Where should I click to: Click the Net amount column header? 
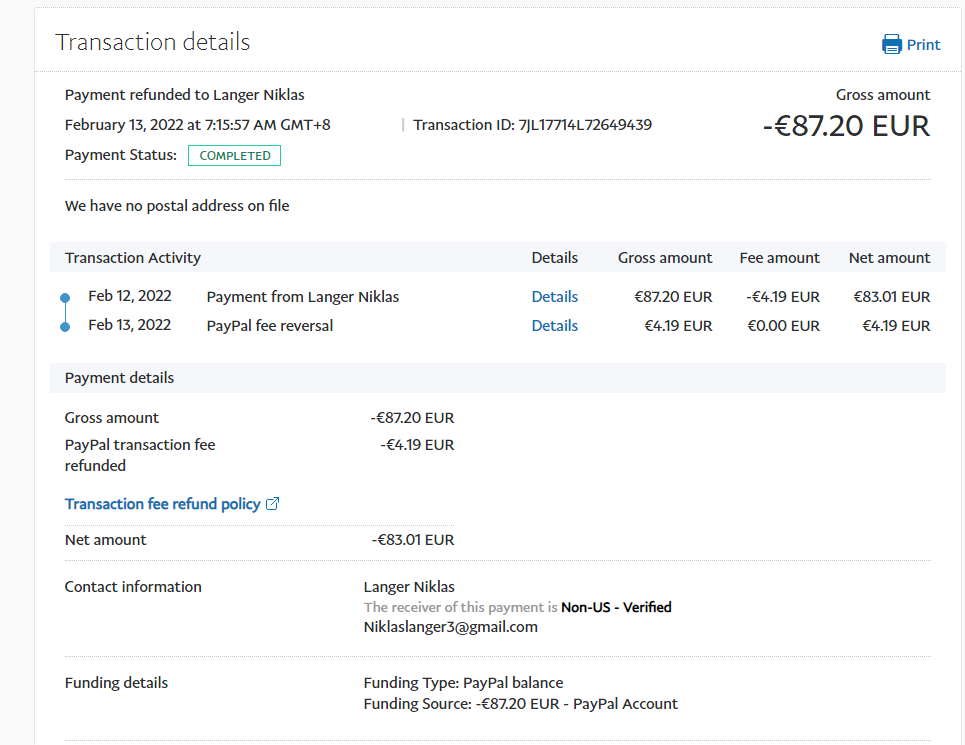(x=889, y=258)
